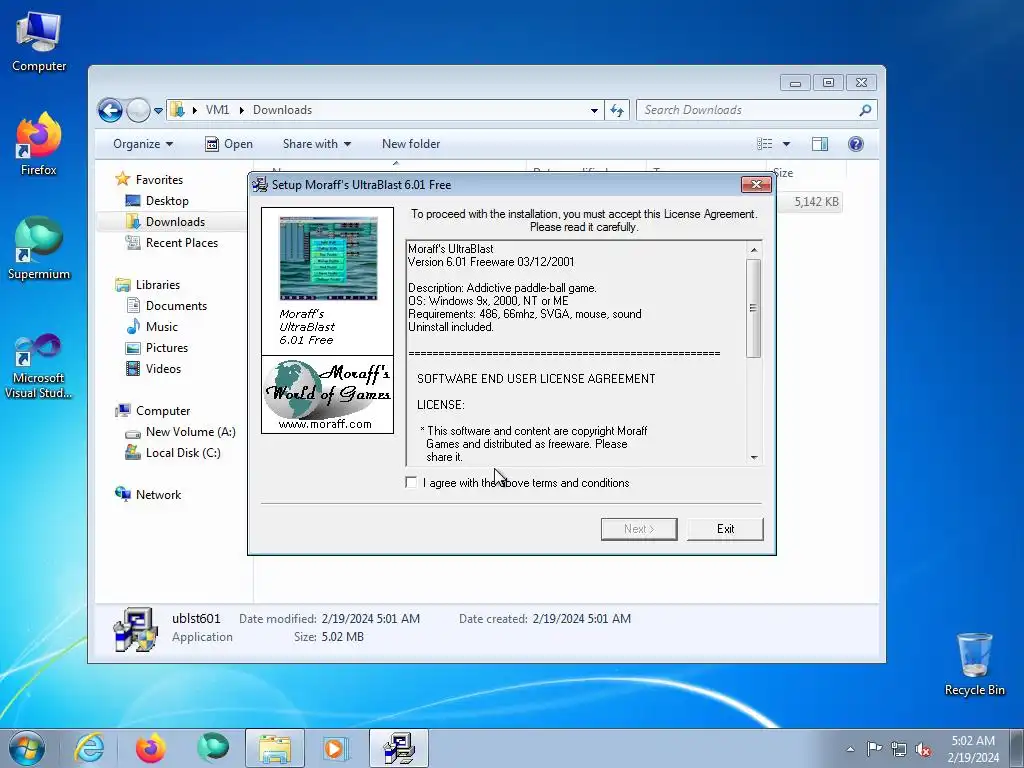Expand the view options dropdown arrow
This screenshot has width=1024, height=768.
click(786, 144)
